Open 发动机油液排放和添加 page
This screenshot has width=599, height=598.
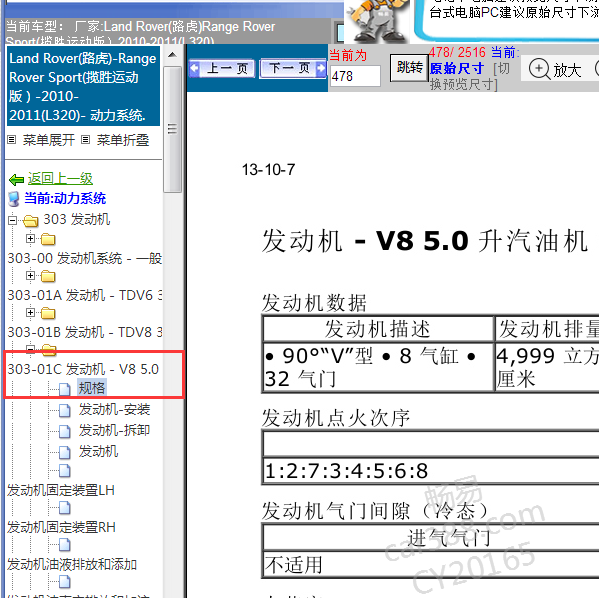(x=72, y=564)
